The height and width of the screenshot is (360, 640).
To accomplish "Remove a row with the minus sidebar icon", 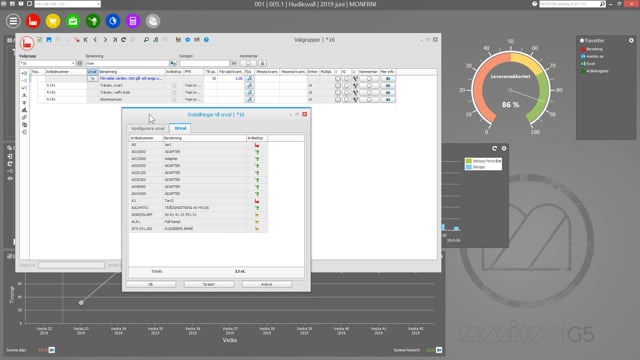I will point(24,80).
